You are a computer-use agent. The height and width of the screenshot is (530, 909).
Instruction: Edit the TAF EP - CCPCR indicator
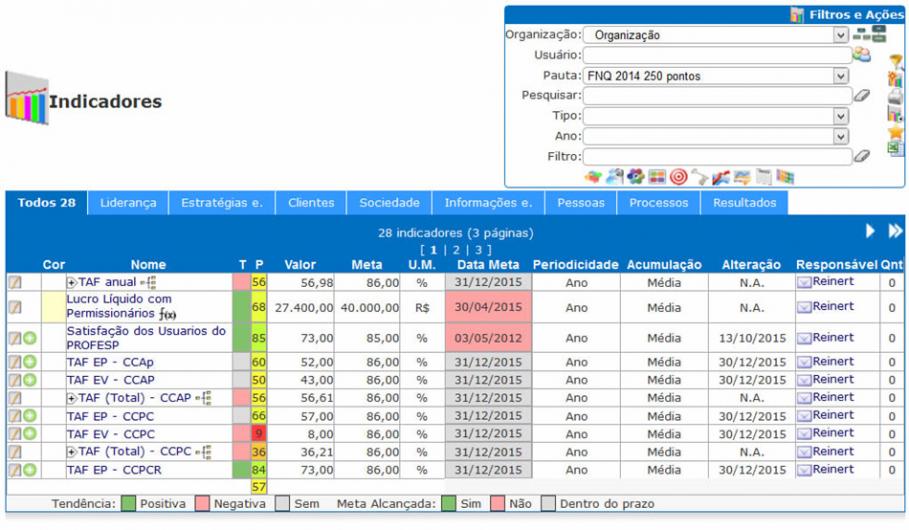tap(15, 470)
